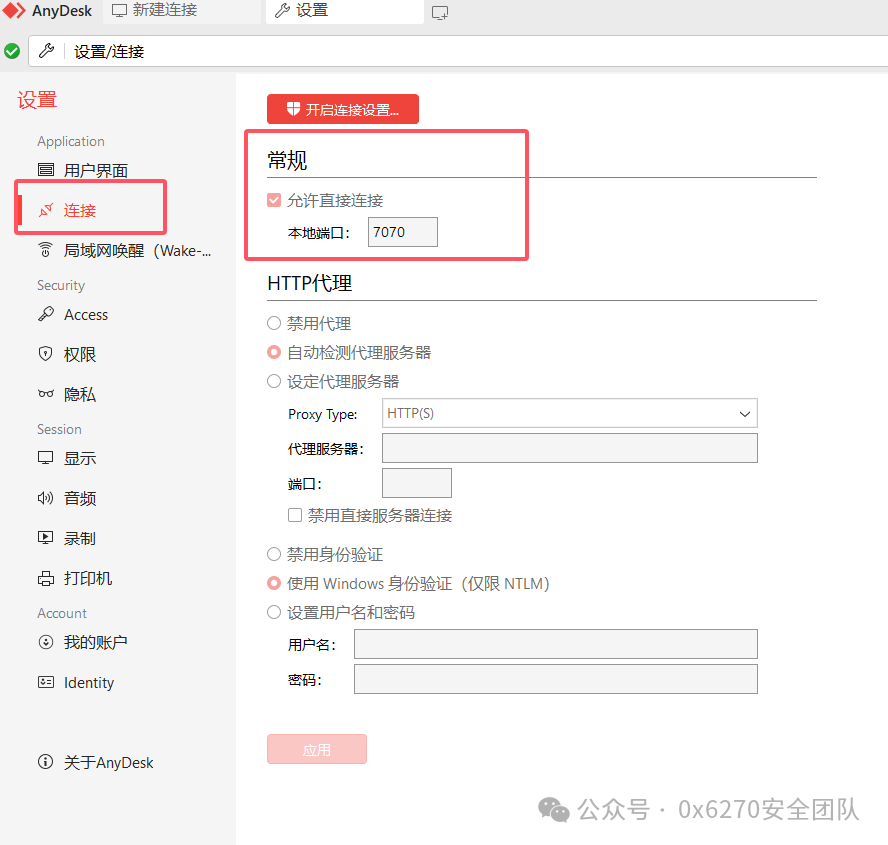Click the Wake-on-LAN sidebar icon
Screen dimensions: 888x845
coord(46,250)
